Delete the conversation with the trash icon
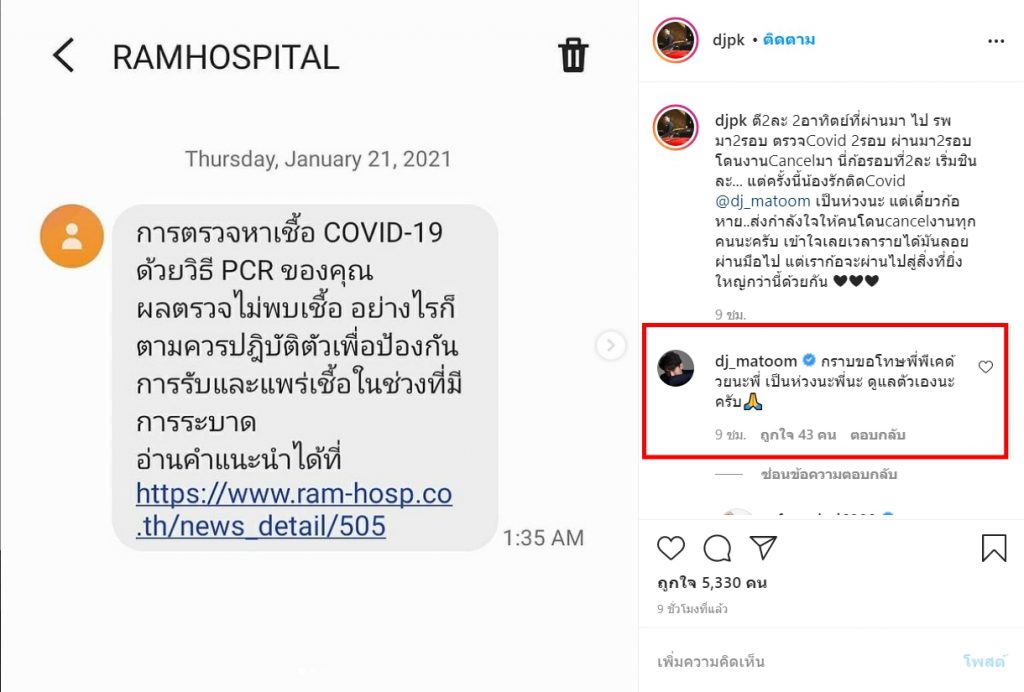1024x692 pixels. coord(573,55)
